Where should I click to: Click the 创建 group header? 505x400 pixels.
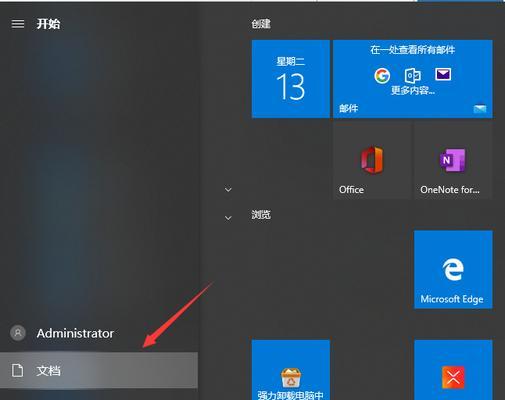click(261, 24)
